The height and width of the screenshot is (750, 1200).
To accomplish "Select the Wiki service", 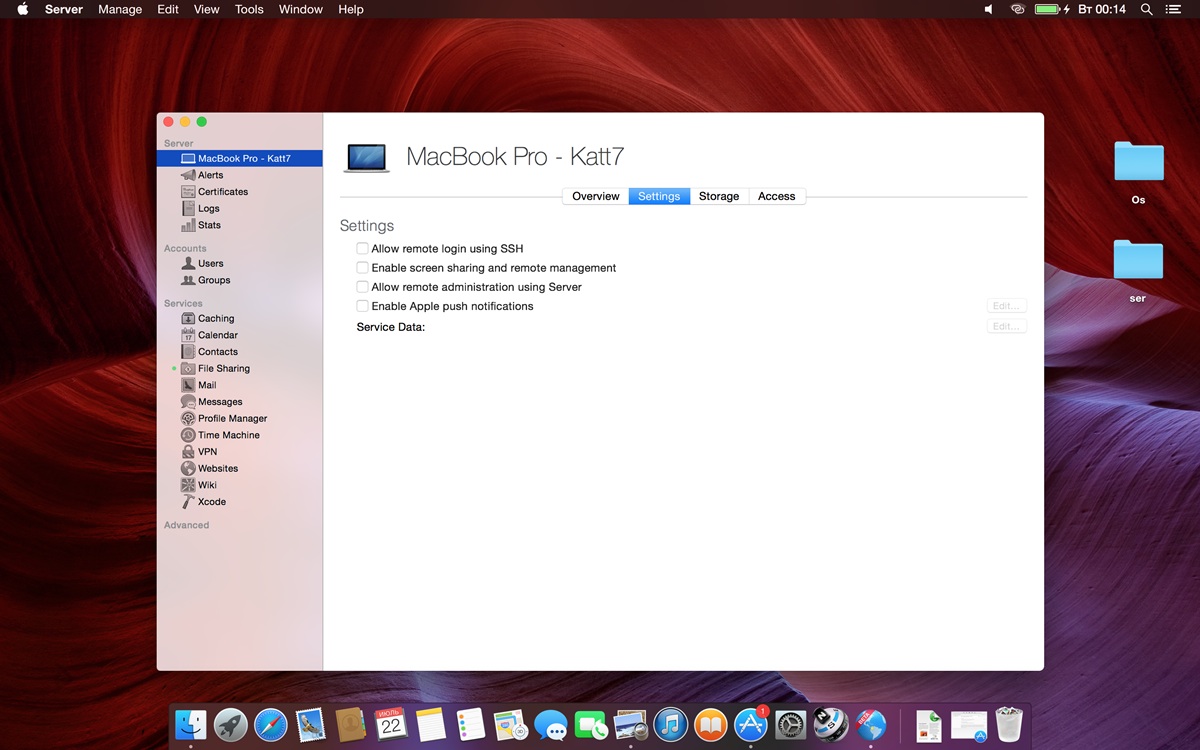I will 199,485.
